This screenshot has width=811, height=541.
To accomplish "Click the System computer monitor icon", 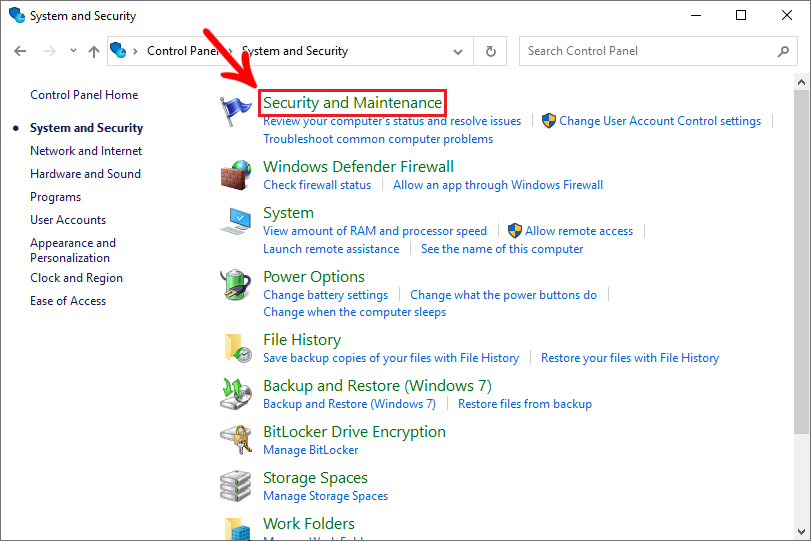I will click(x=236, y=221).
